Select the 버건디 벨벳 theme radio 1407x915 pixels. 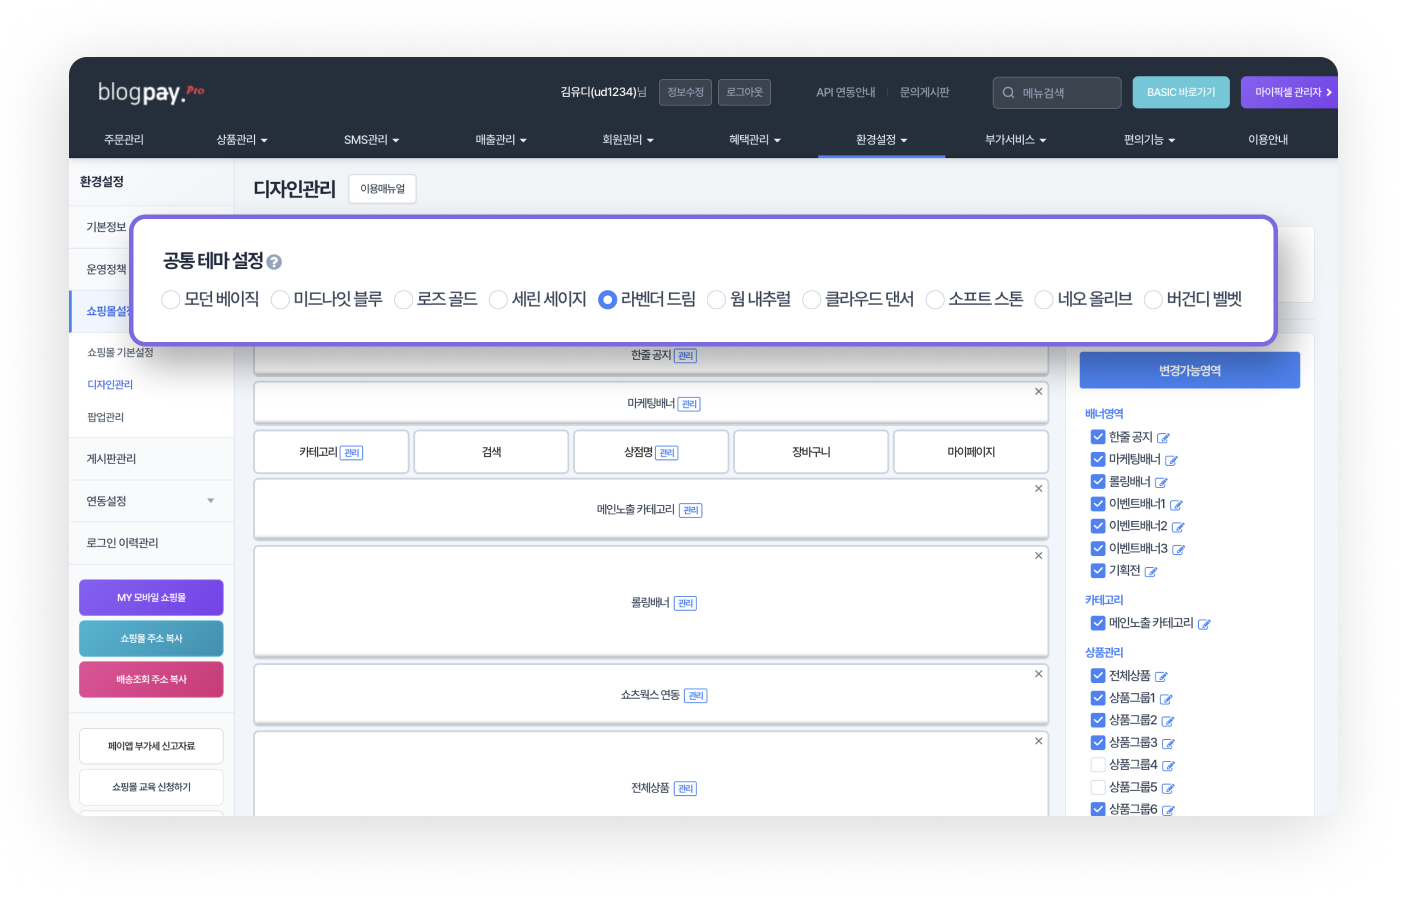1153,299
